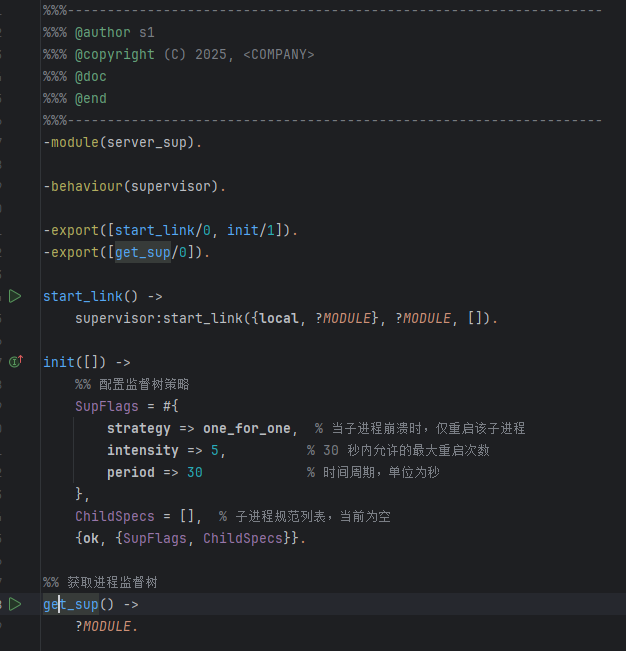The height and width of the screenshot is (651, 626).
Task: Open the implements-callback marker beside init([])
Action: pos(16,361)
